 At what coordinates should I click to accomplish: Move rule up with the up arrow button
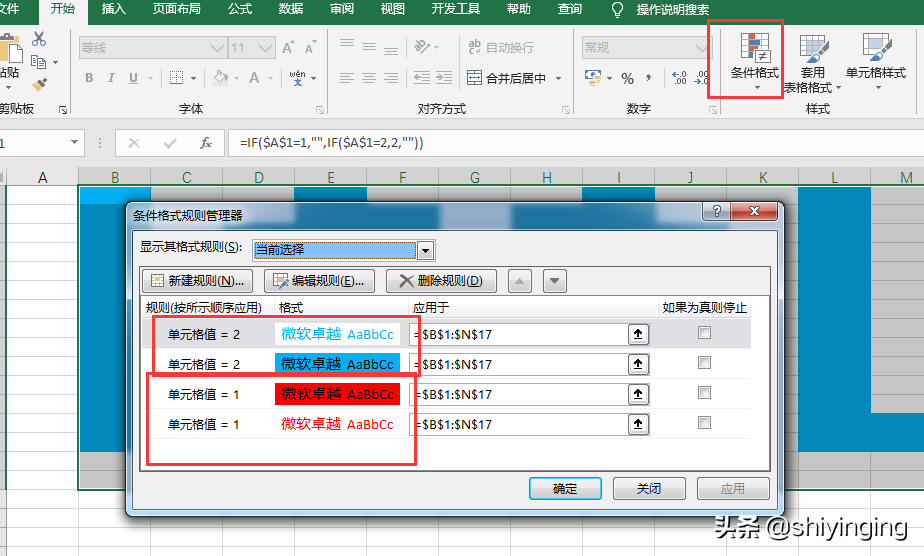pos(519,281)
